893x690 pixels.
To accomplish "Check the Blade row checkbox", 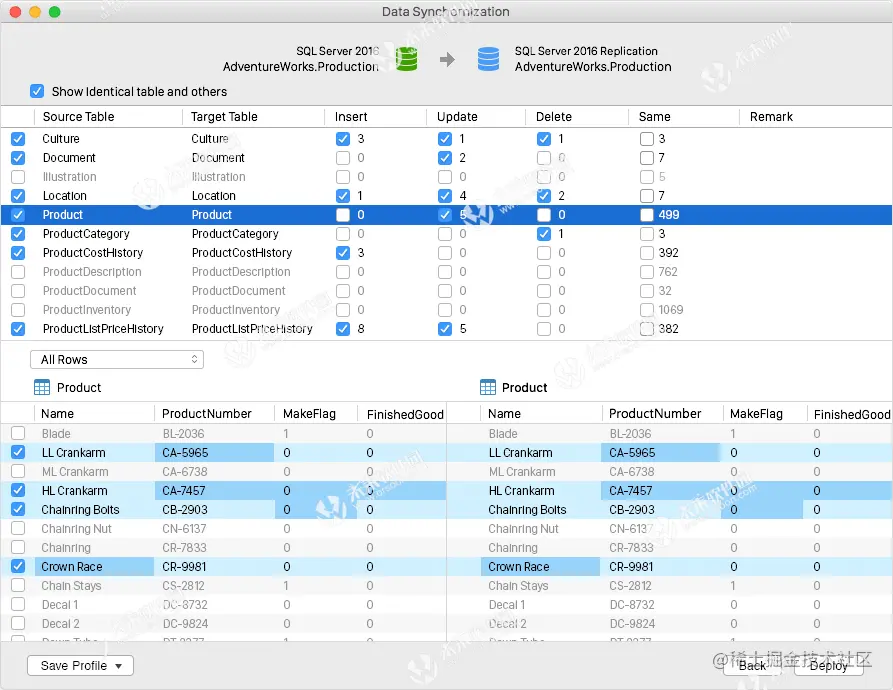I will pyautogui.click(x=18, y=433).
